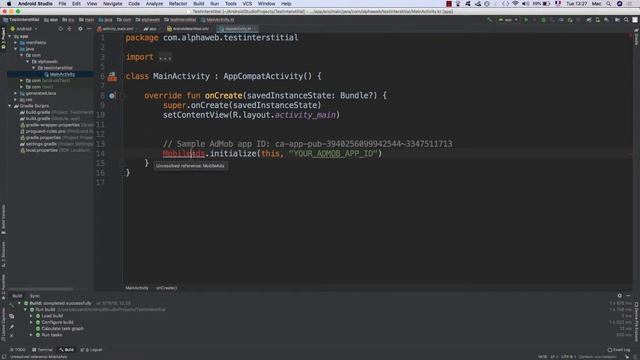Screen dimensions: 640x360
Task: Click the project panel collapse-all icon
Action: pos(69,29)
